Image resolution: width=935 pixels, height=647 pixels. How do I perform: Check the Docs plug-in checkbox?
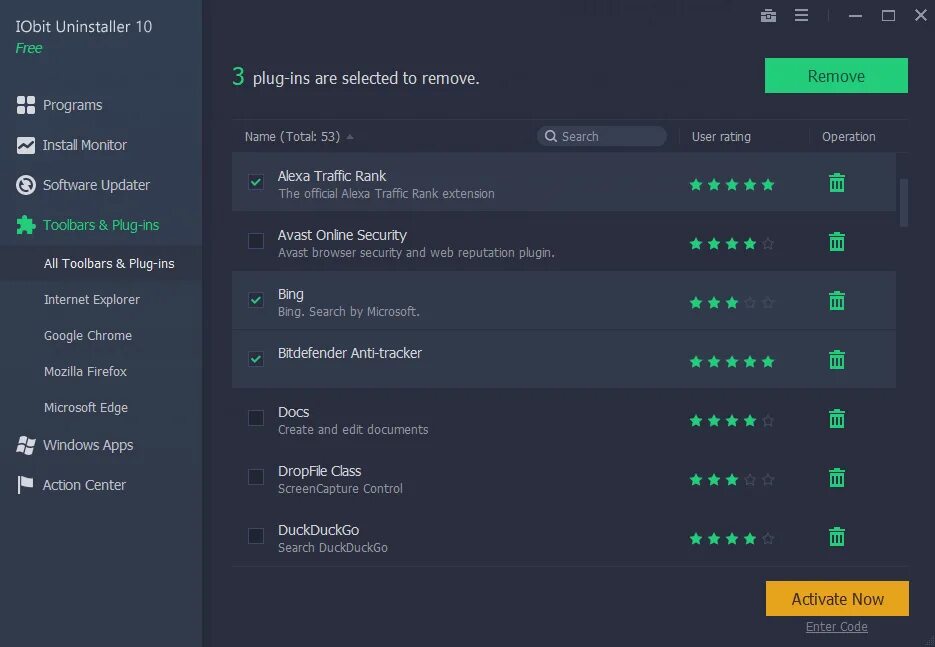click(x=256, y=418)
